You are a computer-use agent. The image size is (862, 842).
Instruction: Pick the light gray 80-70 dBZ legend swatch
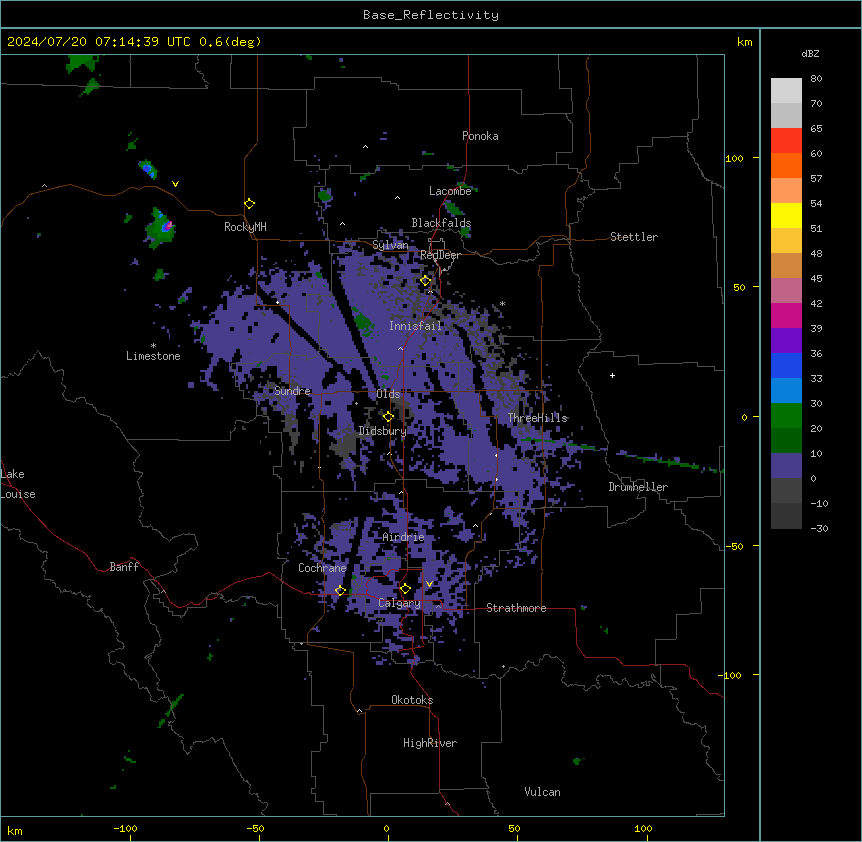[x=786, y=91]
